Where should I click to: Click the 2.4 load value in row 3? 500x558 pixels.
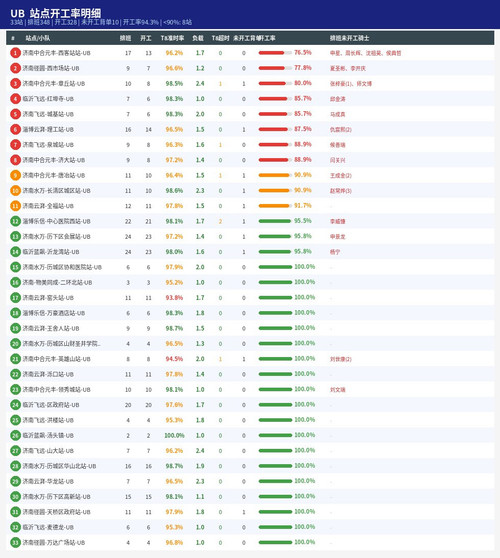pyautogui.click(x=200, y=84)
